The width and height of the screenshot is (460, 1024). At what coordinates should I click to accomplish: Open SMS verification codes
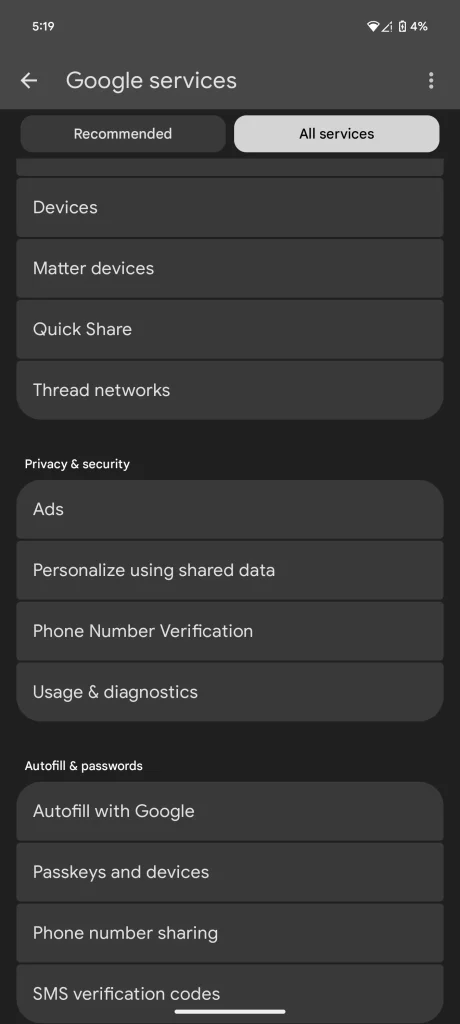point(230,993)
